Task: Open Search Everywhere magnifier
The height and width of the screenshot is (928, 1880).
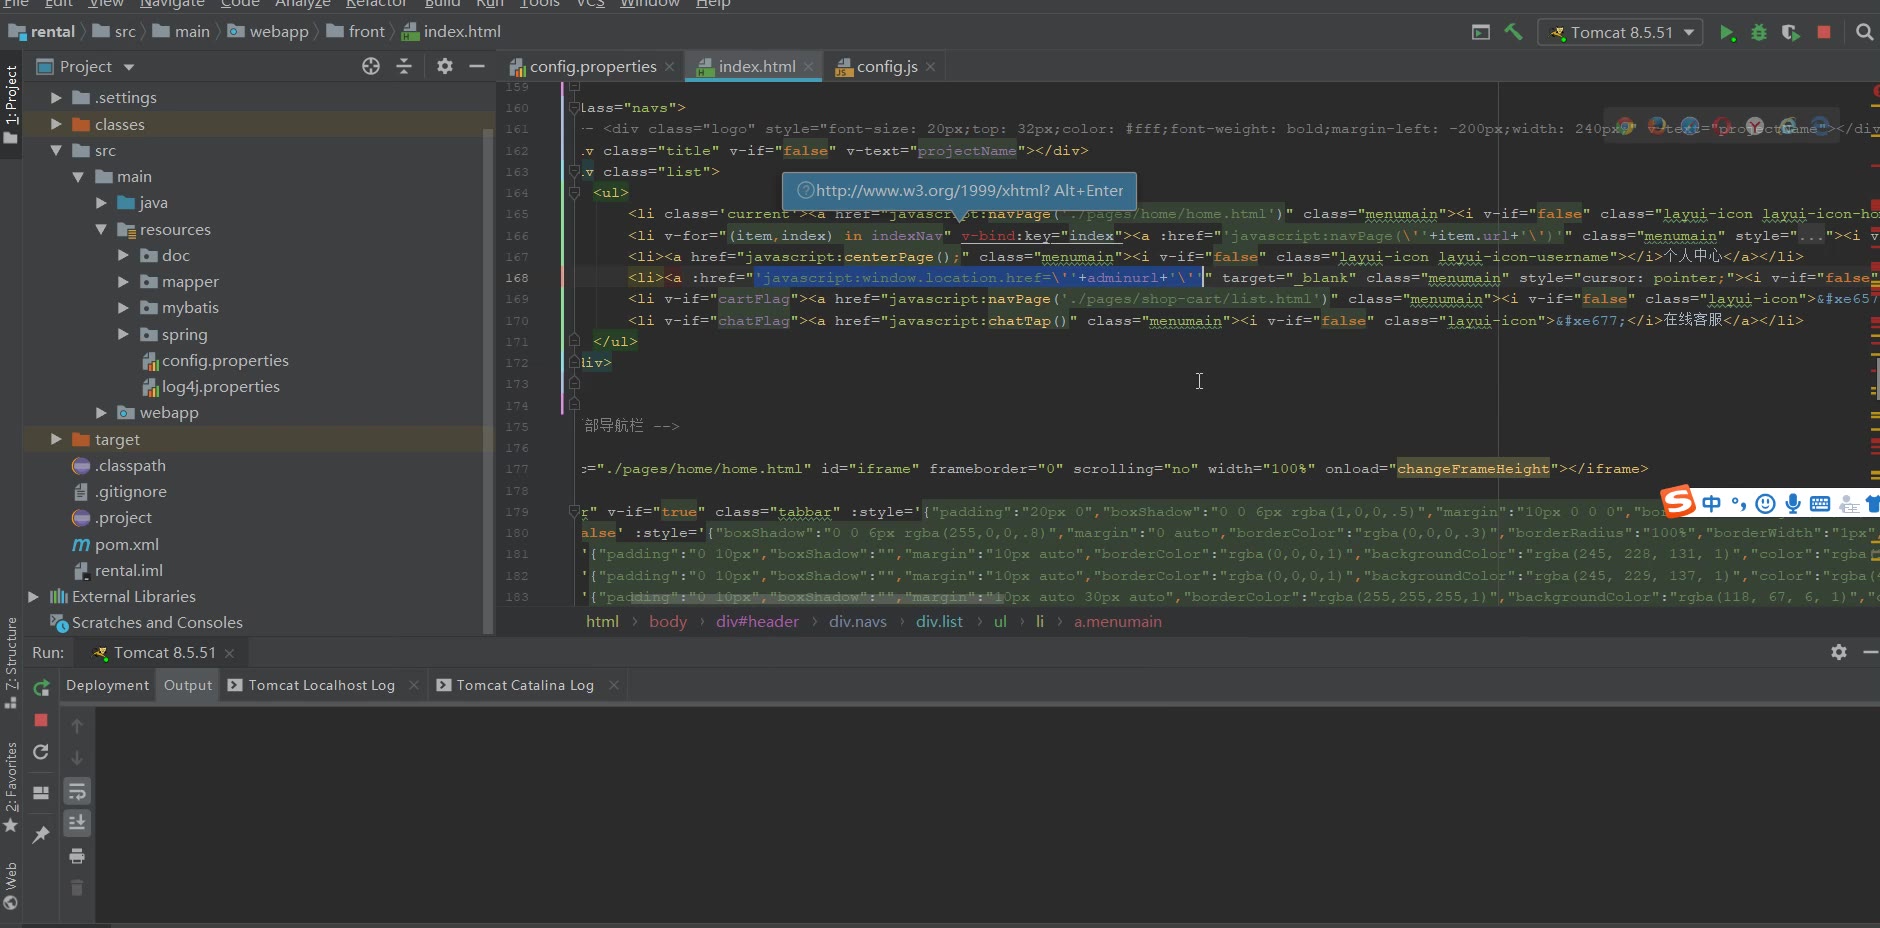Action: coord(1864,32)
